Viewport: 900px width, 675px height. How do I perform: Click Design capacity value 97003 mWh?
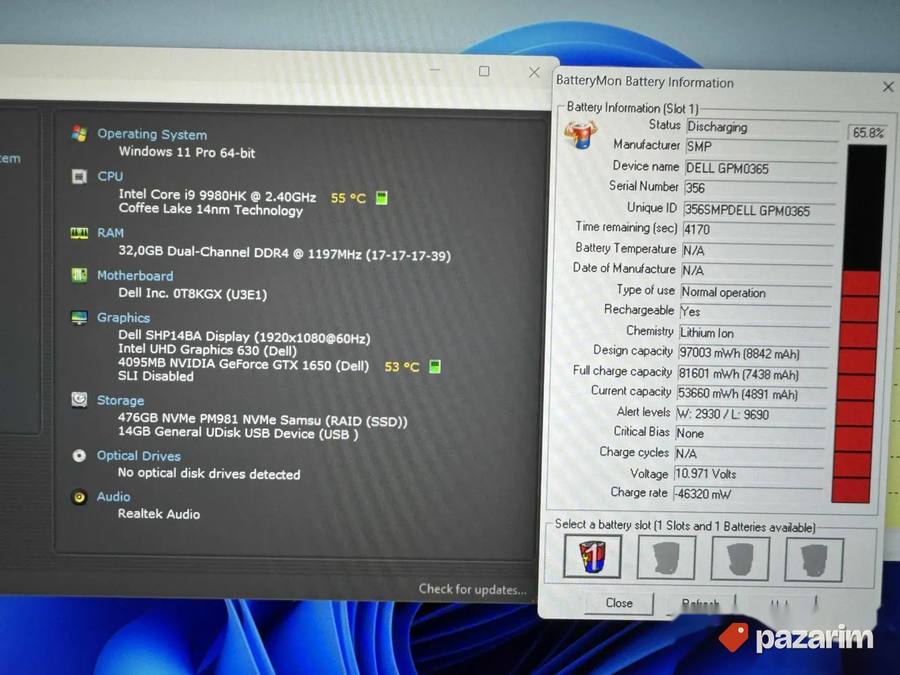coord(754,354)
